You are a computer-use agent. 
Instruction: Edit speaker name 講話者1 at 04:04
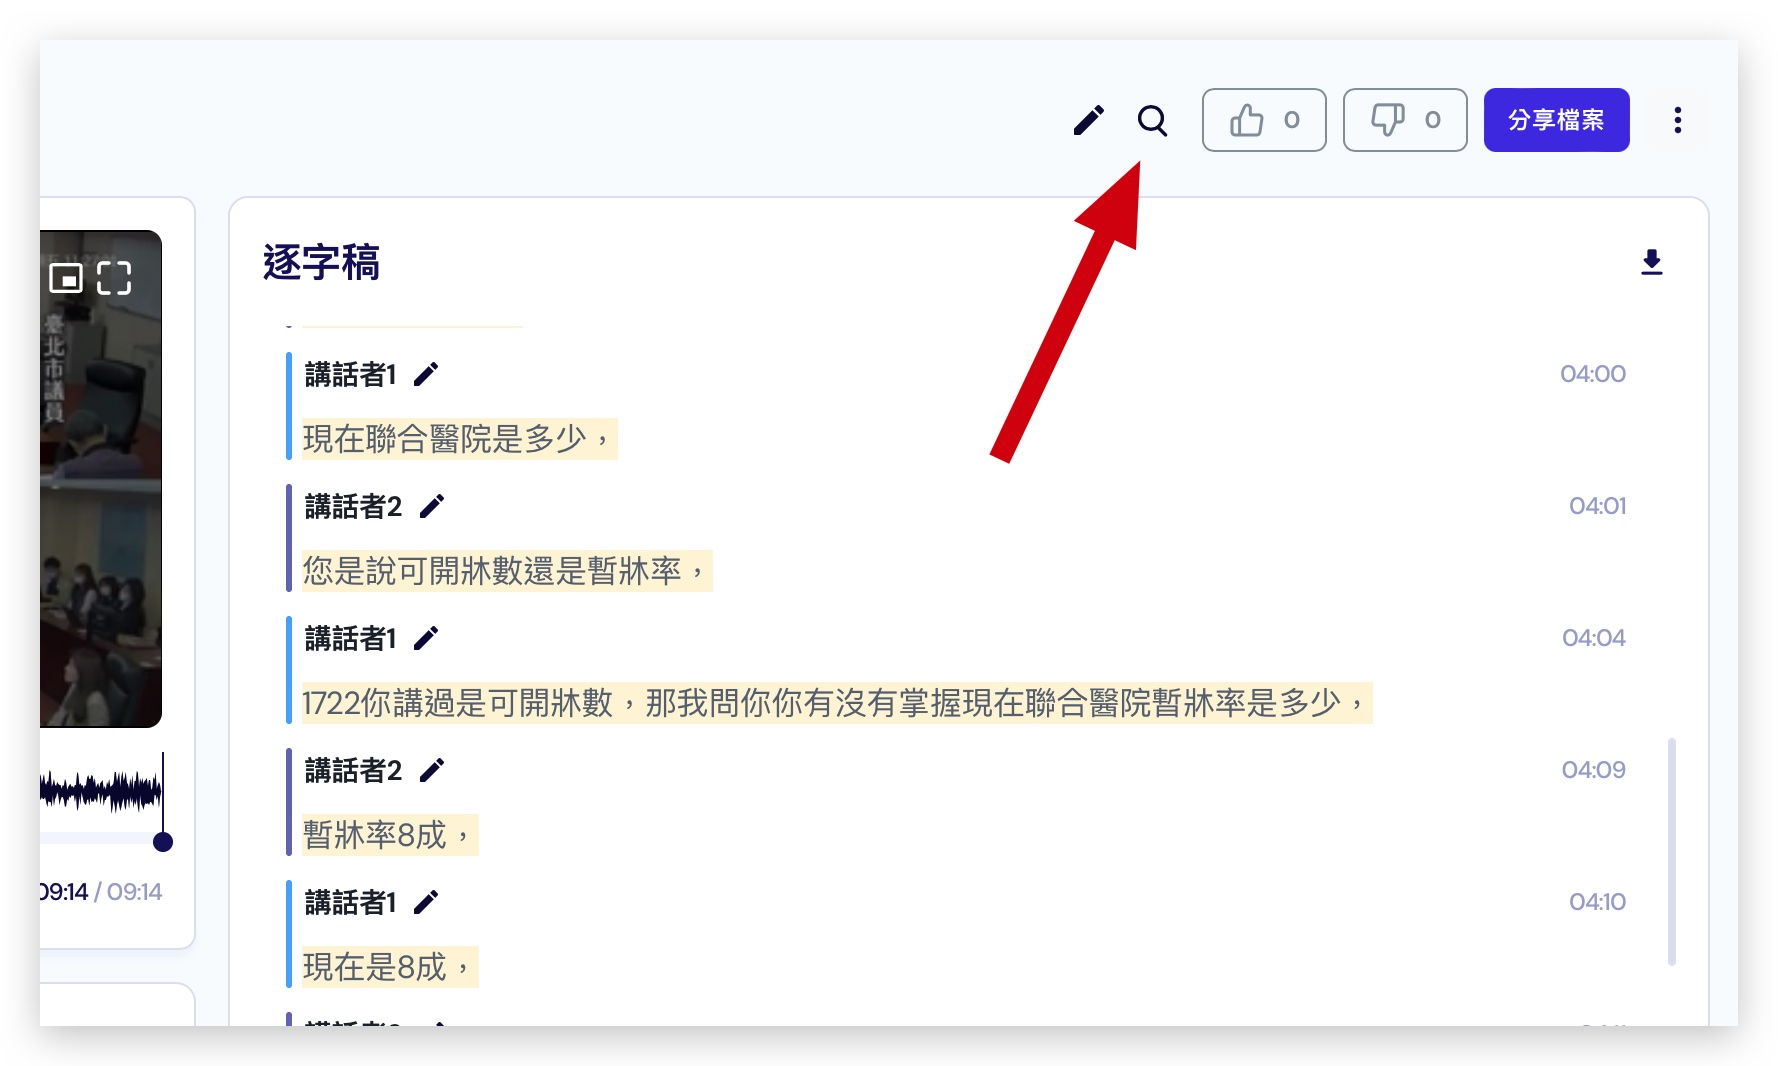[426, 639]
